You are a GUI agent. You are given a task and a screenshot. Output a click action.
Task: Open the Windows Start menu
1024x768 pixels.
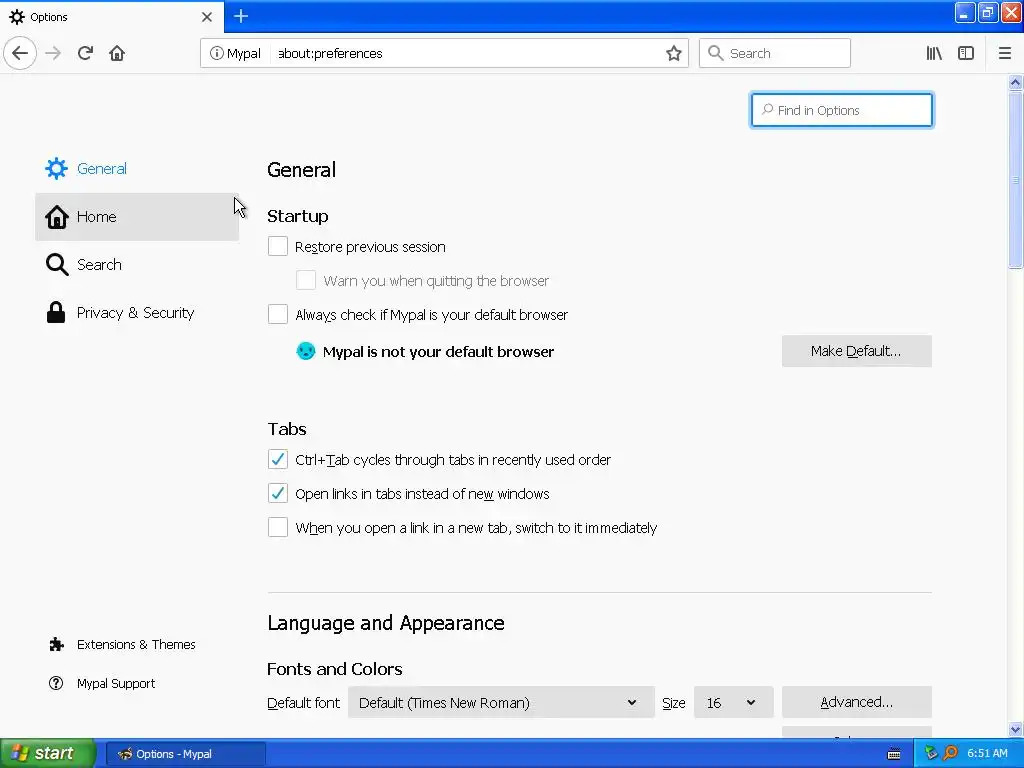point(48,753)
